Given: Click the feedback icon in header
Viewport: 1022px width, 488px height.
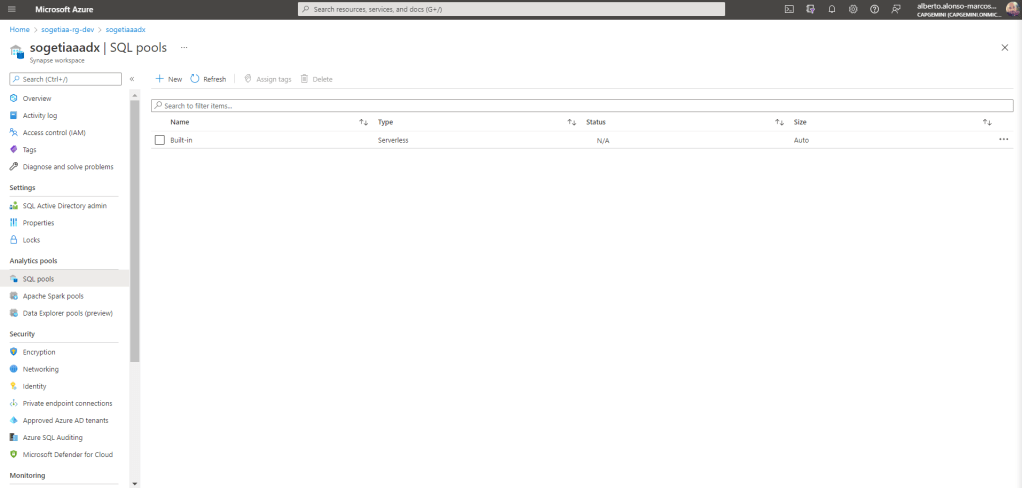Looking at the screenshot, I should pos(896,9).
